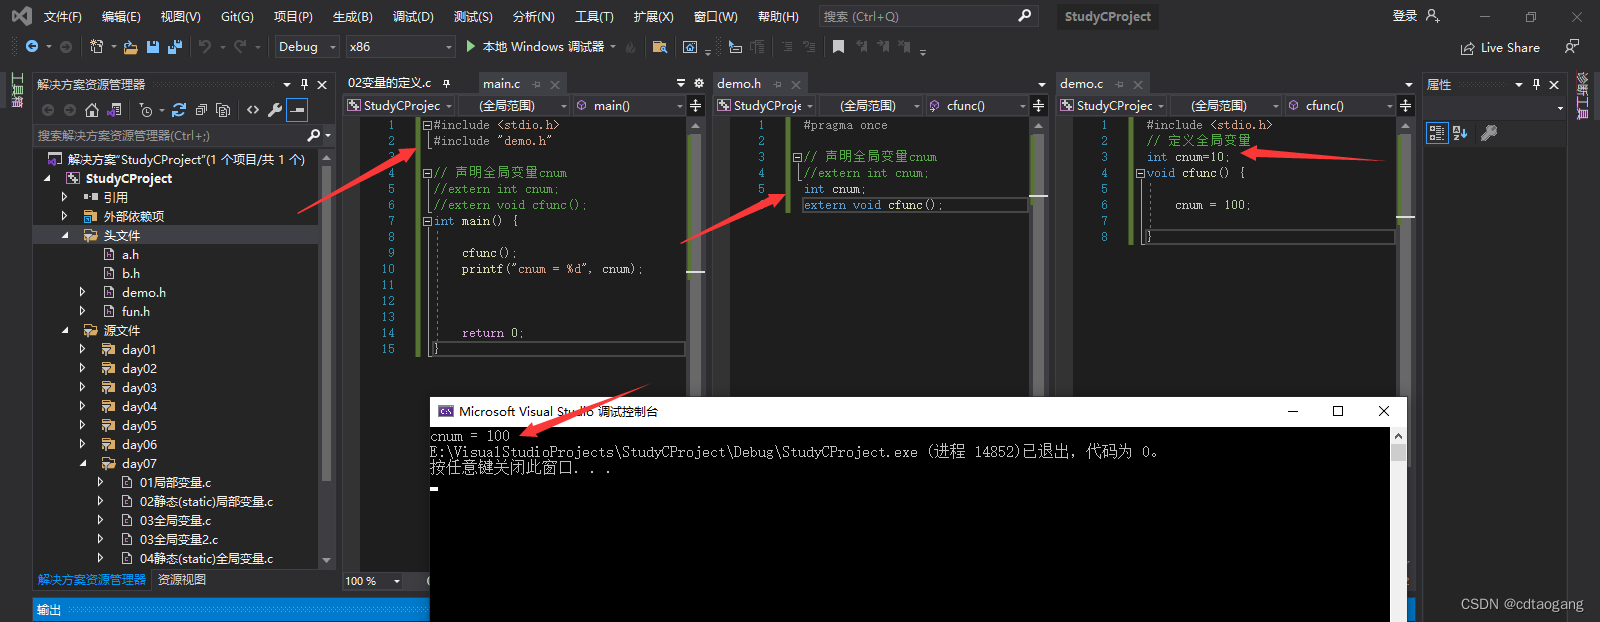Open the Debug configuration dropdown
1600x622 pixels.
(x=307, y=47)
